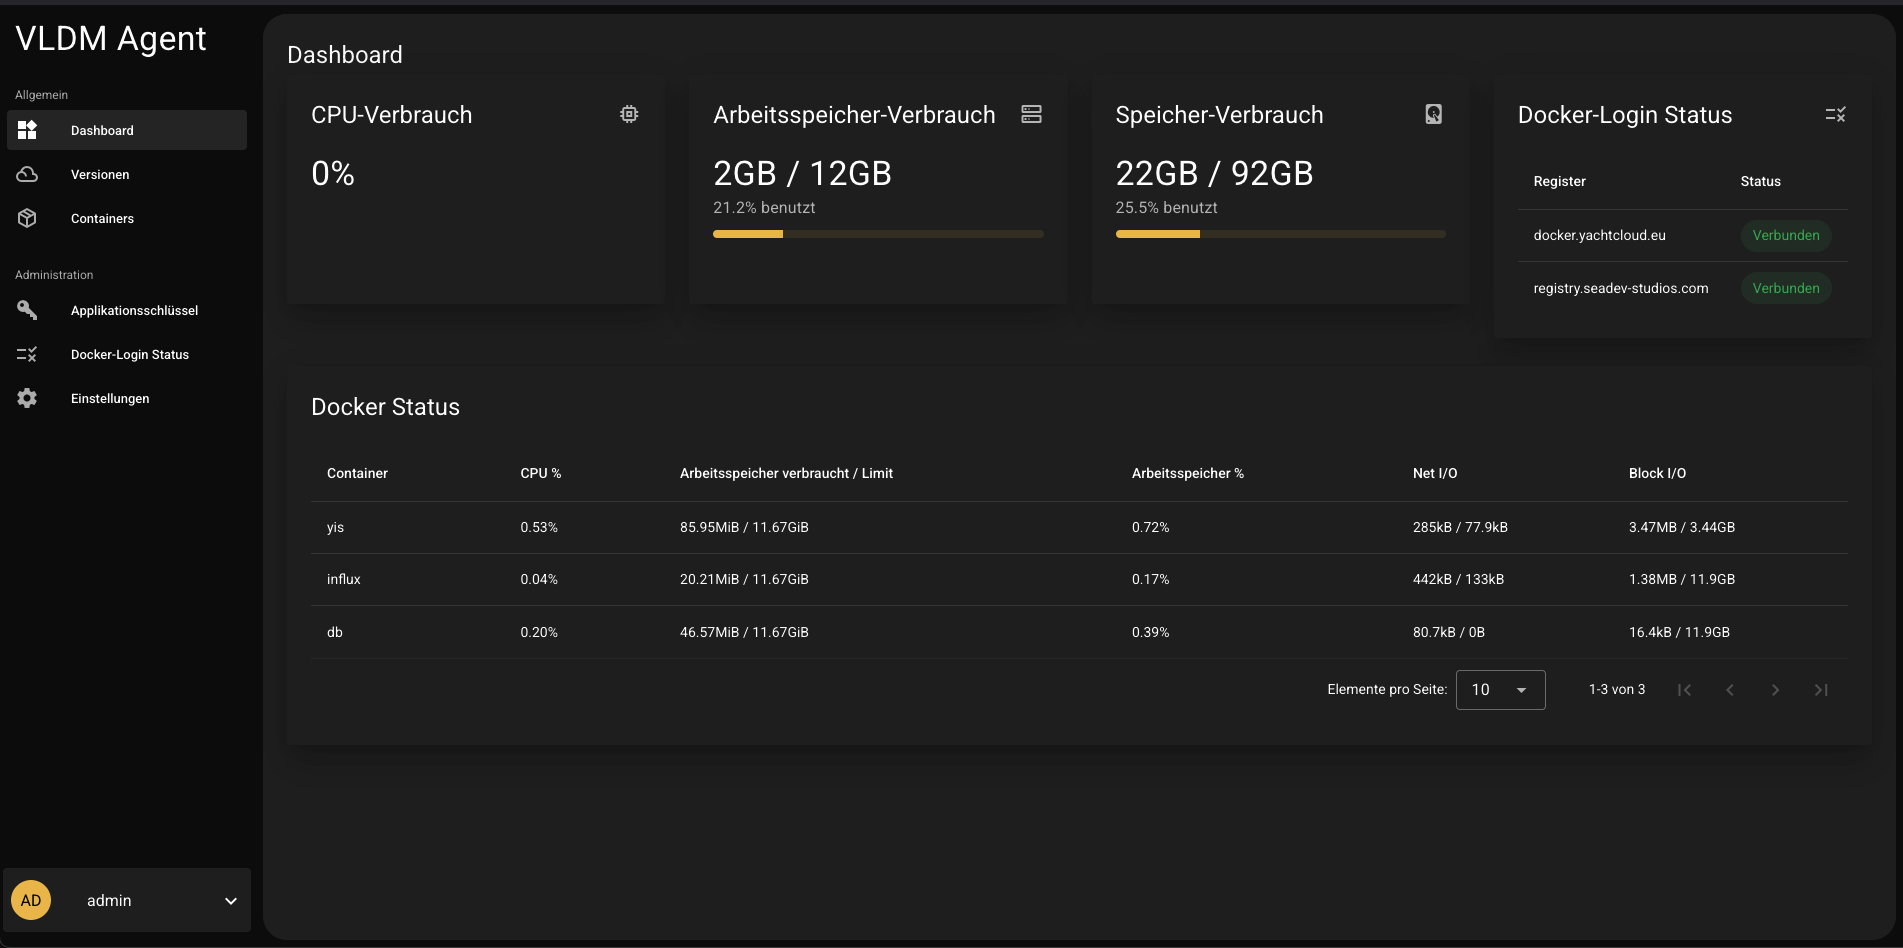The width and height of the screenshot is (1903, 948).
Task: Go to next page of Docker Status table
Action: (x=1775, y=690)
